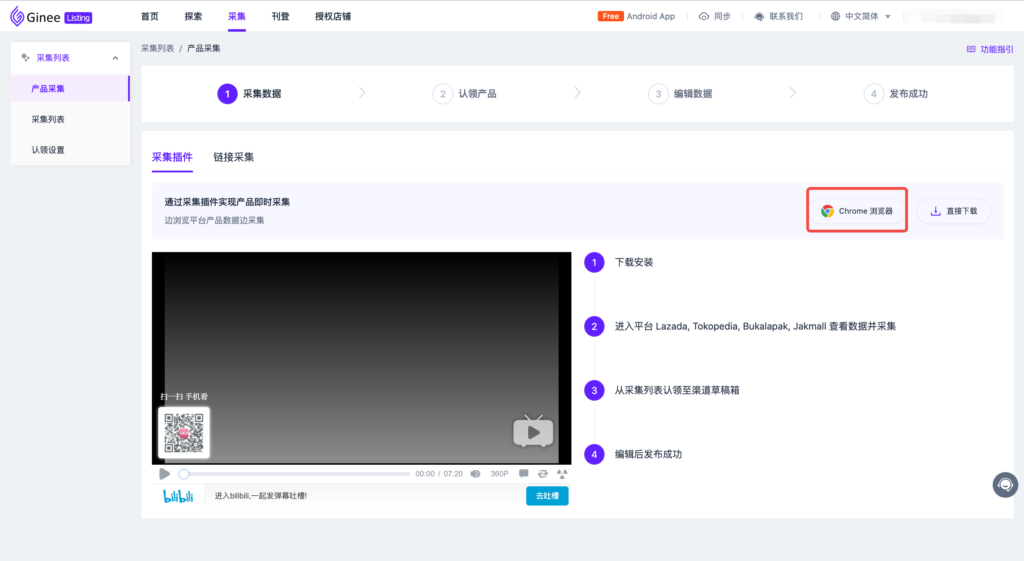Click the rightmost video control bar icon

[x=562, y=474]
